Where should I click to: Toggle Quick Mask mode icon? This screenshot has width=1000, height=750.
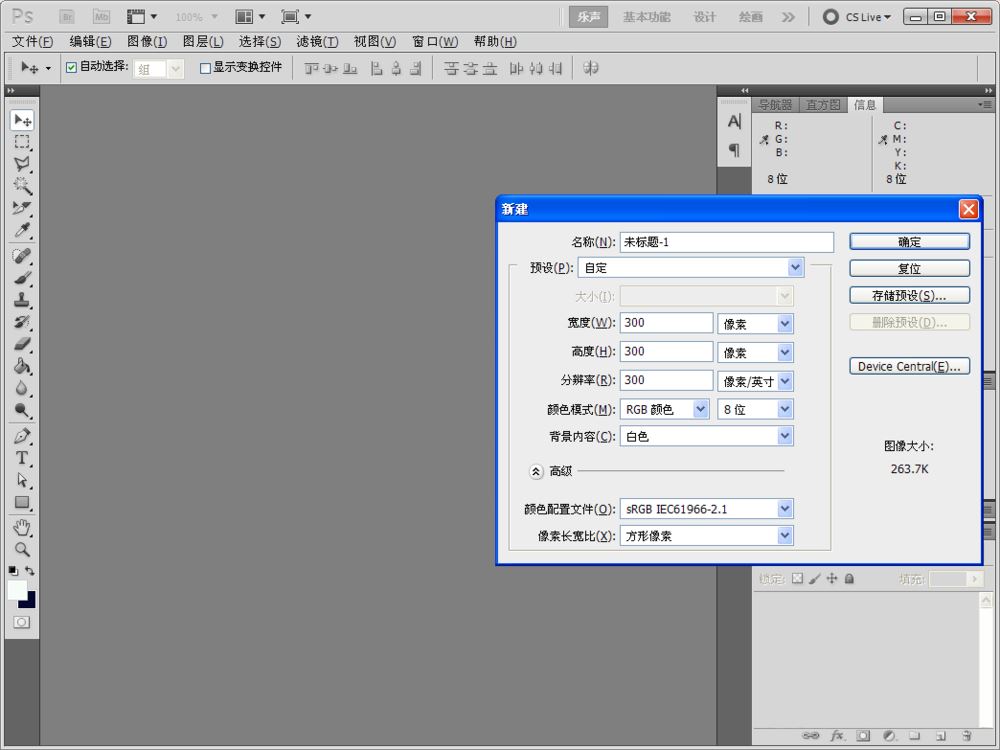tap(22, 622)
